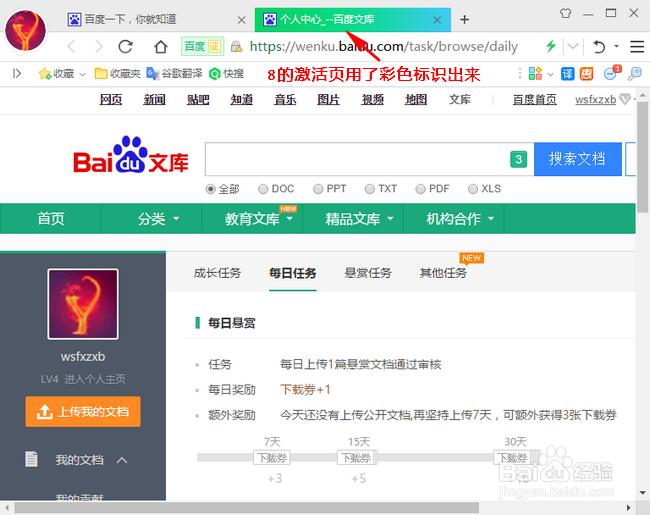Select the 全部 radio option

(211, 189)
